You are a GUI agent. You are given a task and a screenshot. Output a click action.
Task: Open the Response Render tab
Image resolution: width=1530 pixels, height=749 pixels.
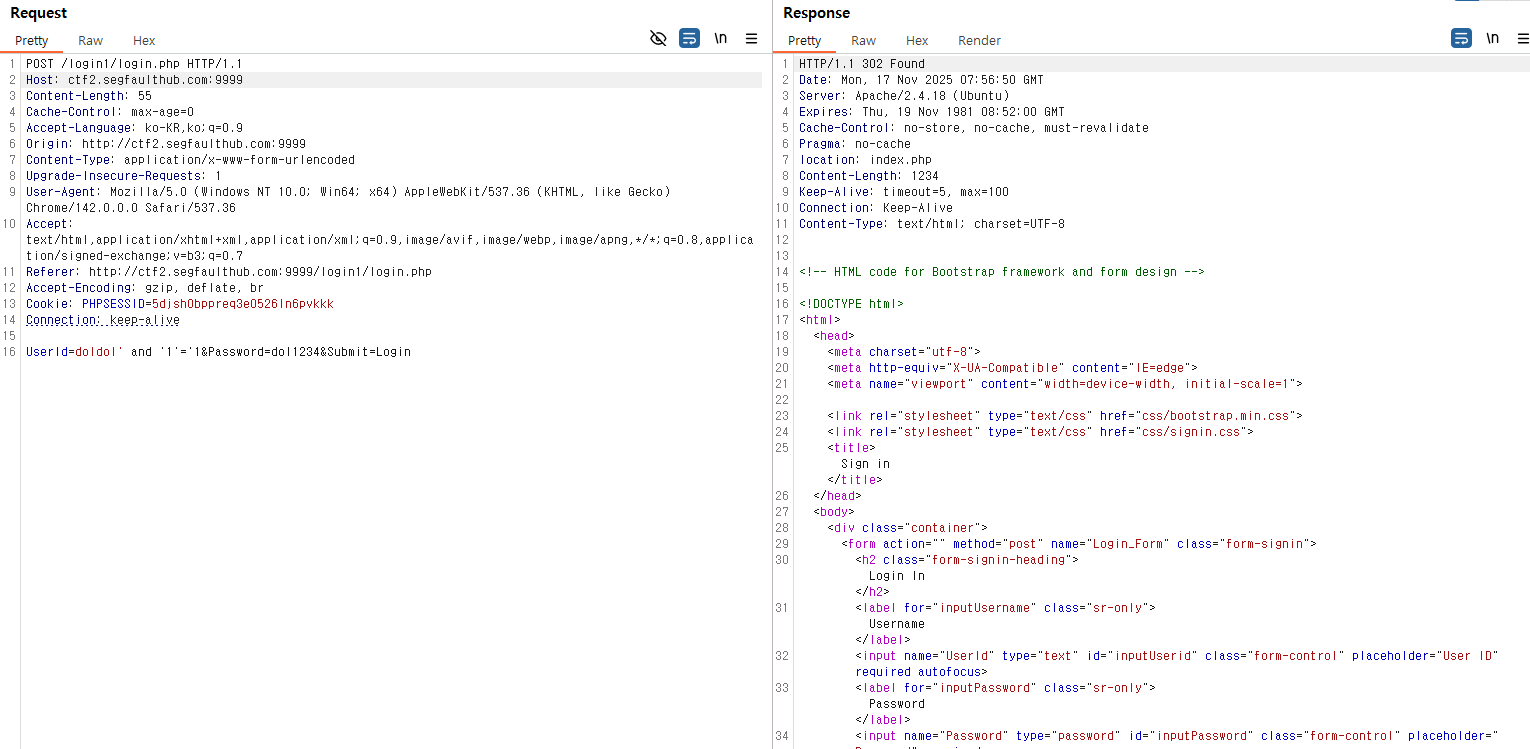[979, 41]
